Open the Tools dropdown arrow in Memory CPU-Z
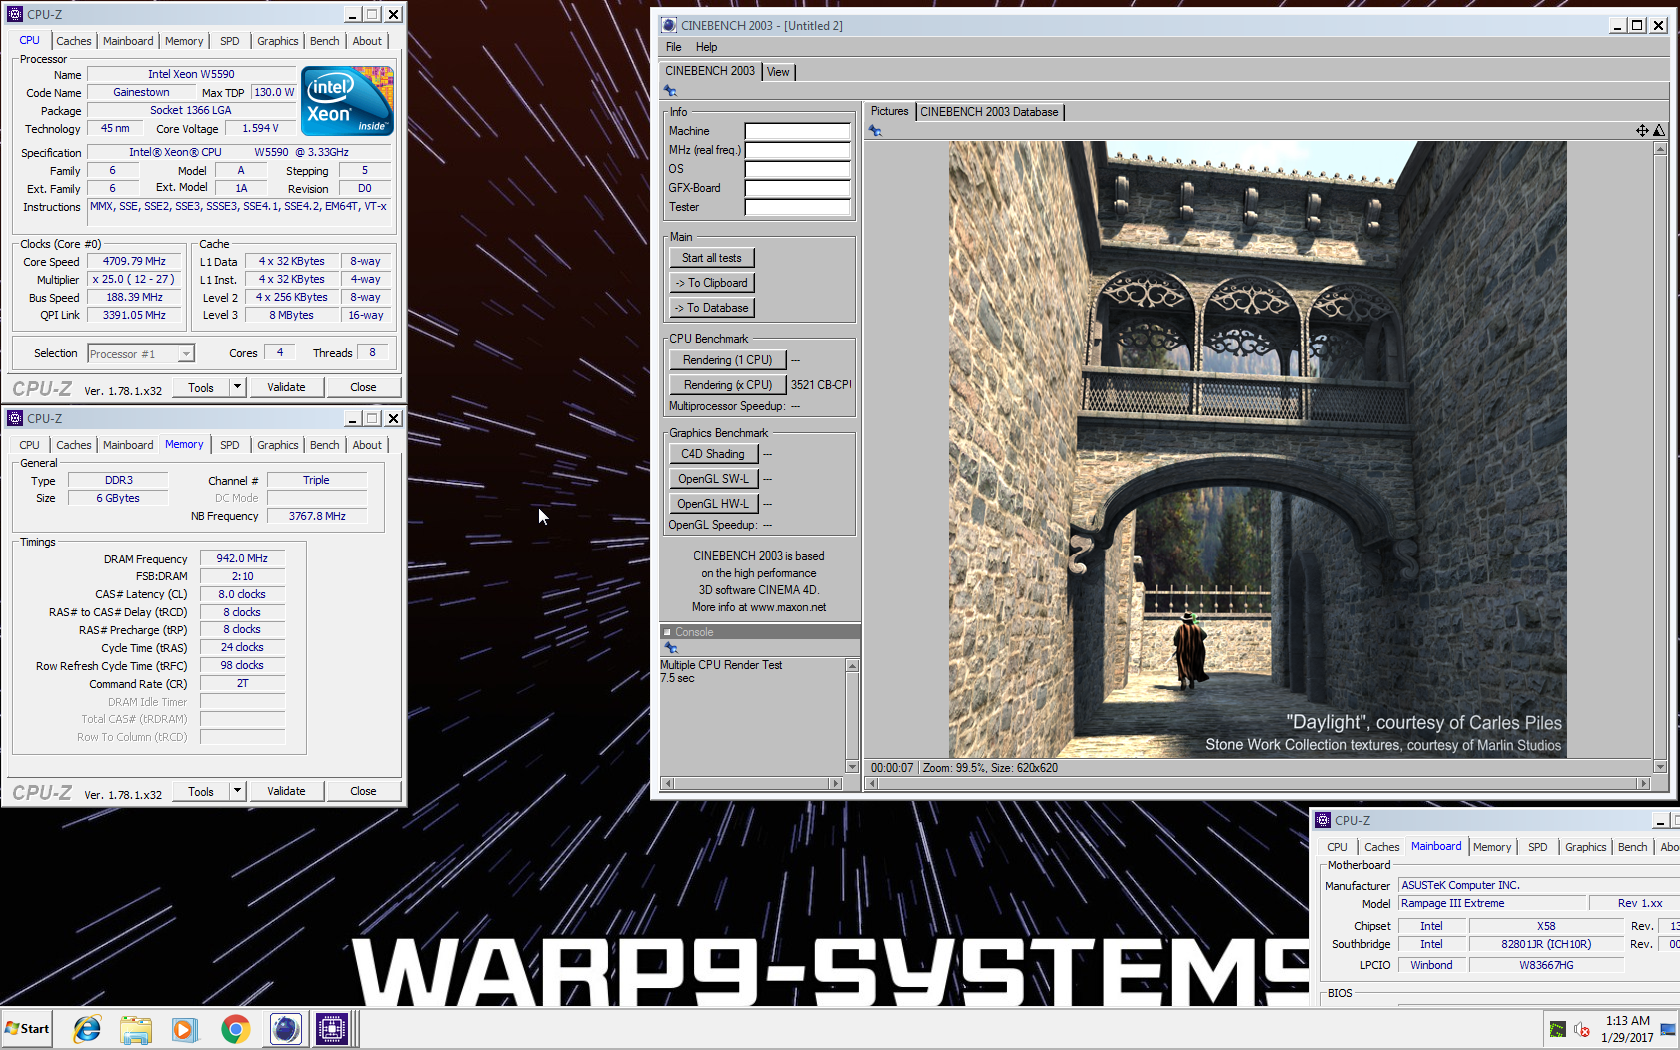The image size is (1680, 1050). tap(237, 791)
